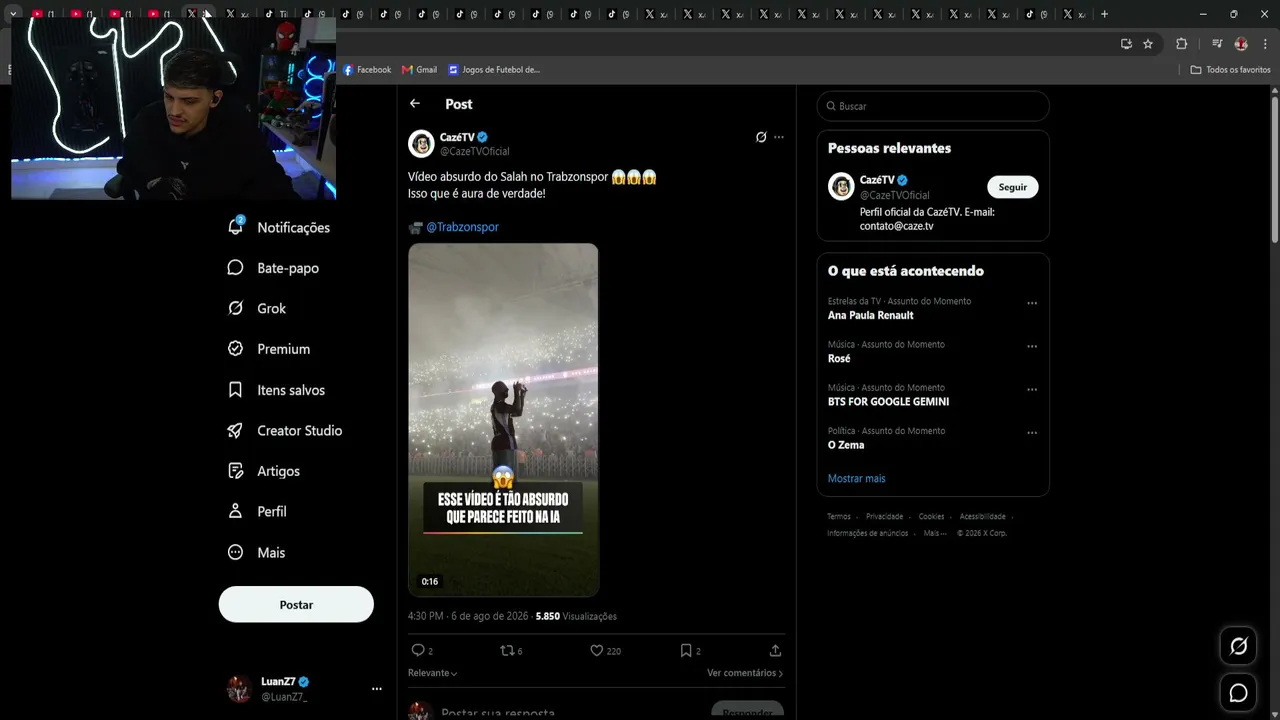Open the @Trabzonspor mention link
The height and width of the screenshot is (720, 1280).
point(462,227)
